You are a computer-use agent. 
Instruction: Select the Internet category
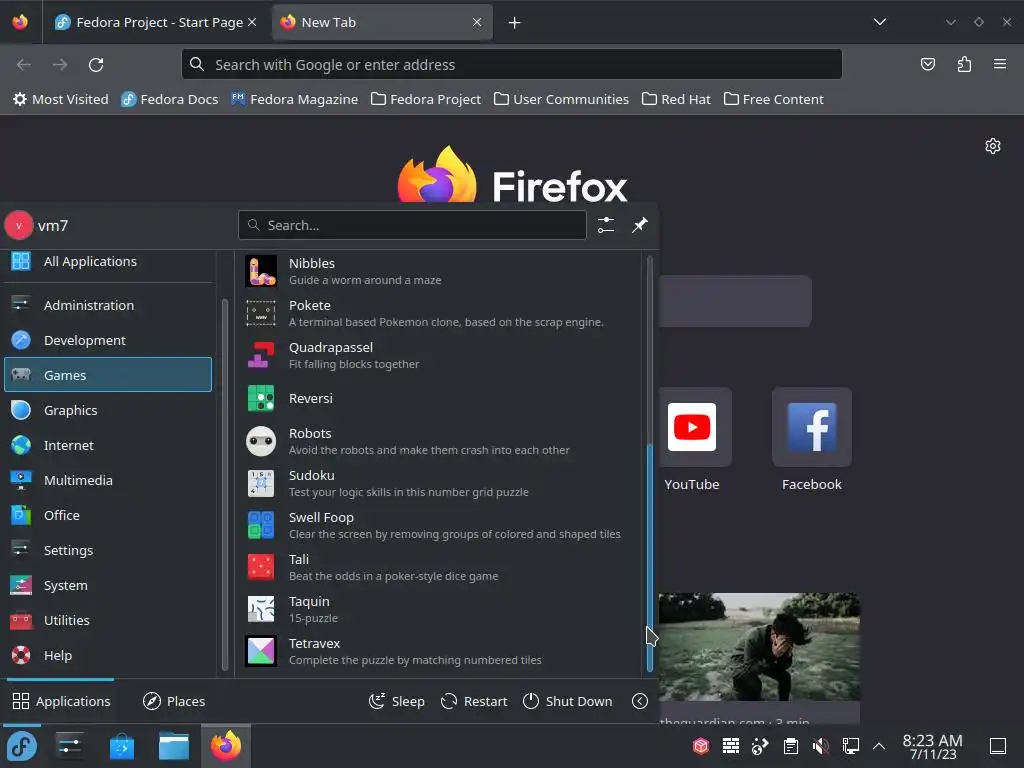[108, 445]
